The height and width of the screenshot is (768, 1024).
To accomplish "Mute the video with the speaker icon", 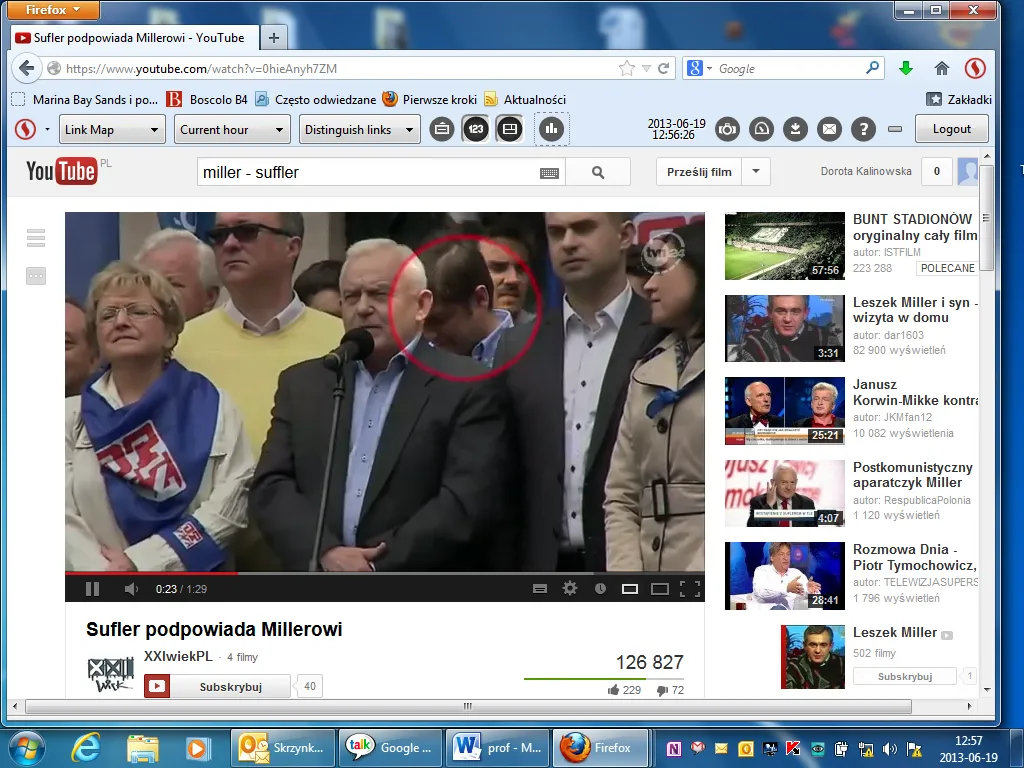I will (131, 589).
